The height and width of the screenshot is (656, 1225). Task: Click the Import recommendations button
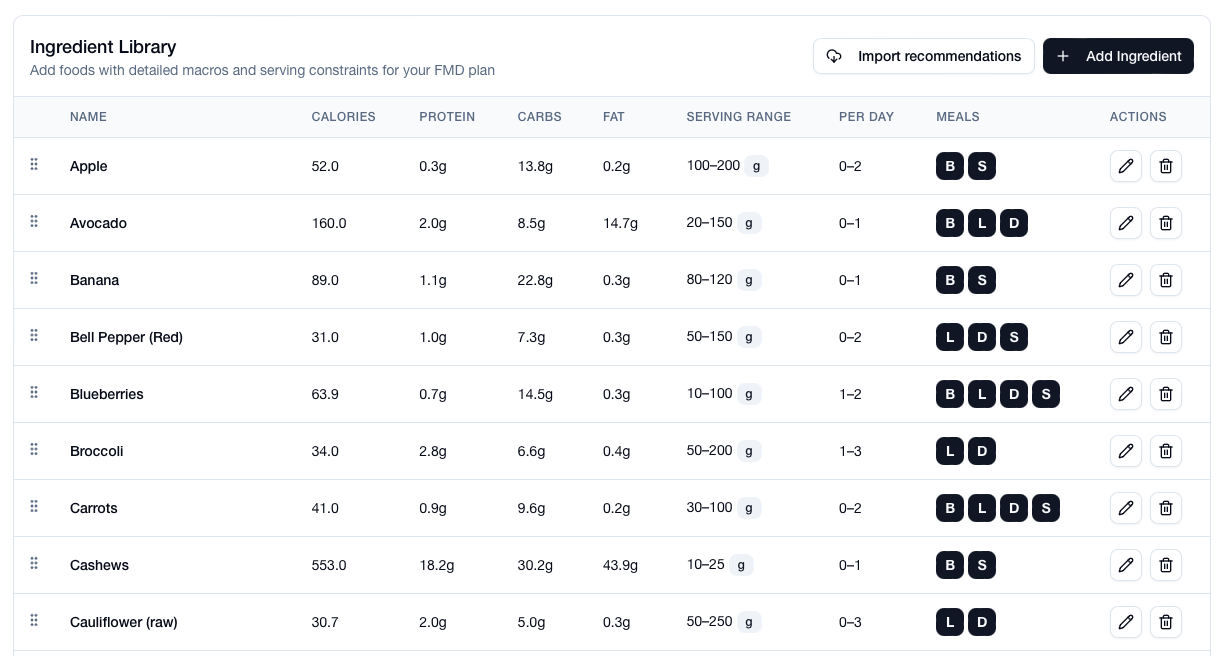click(x=923, y=56)
